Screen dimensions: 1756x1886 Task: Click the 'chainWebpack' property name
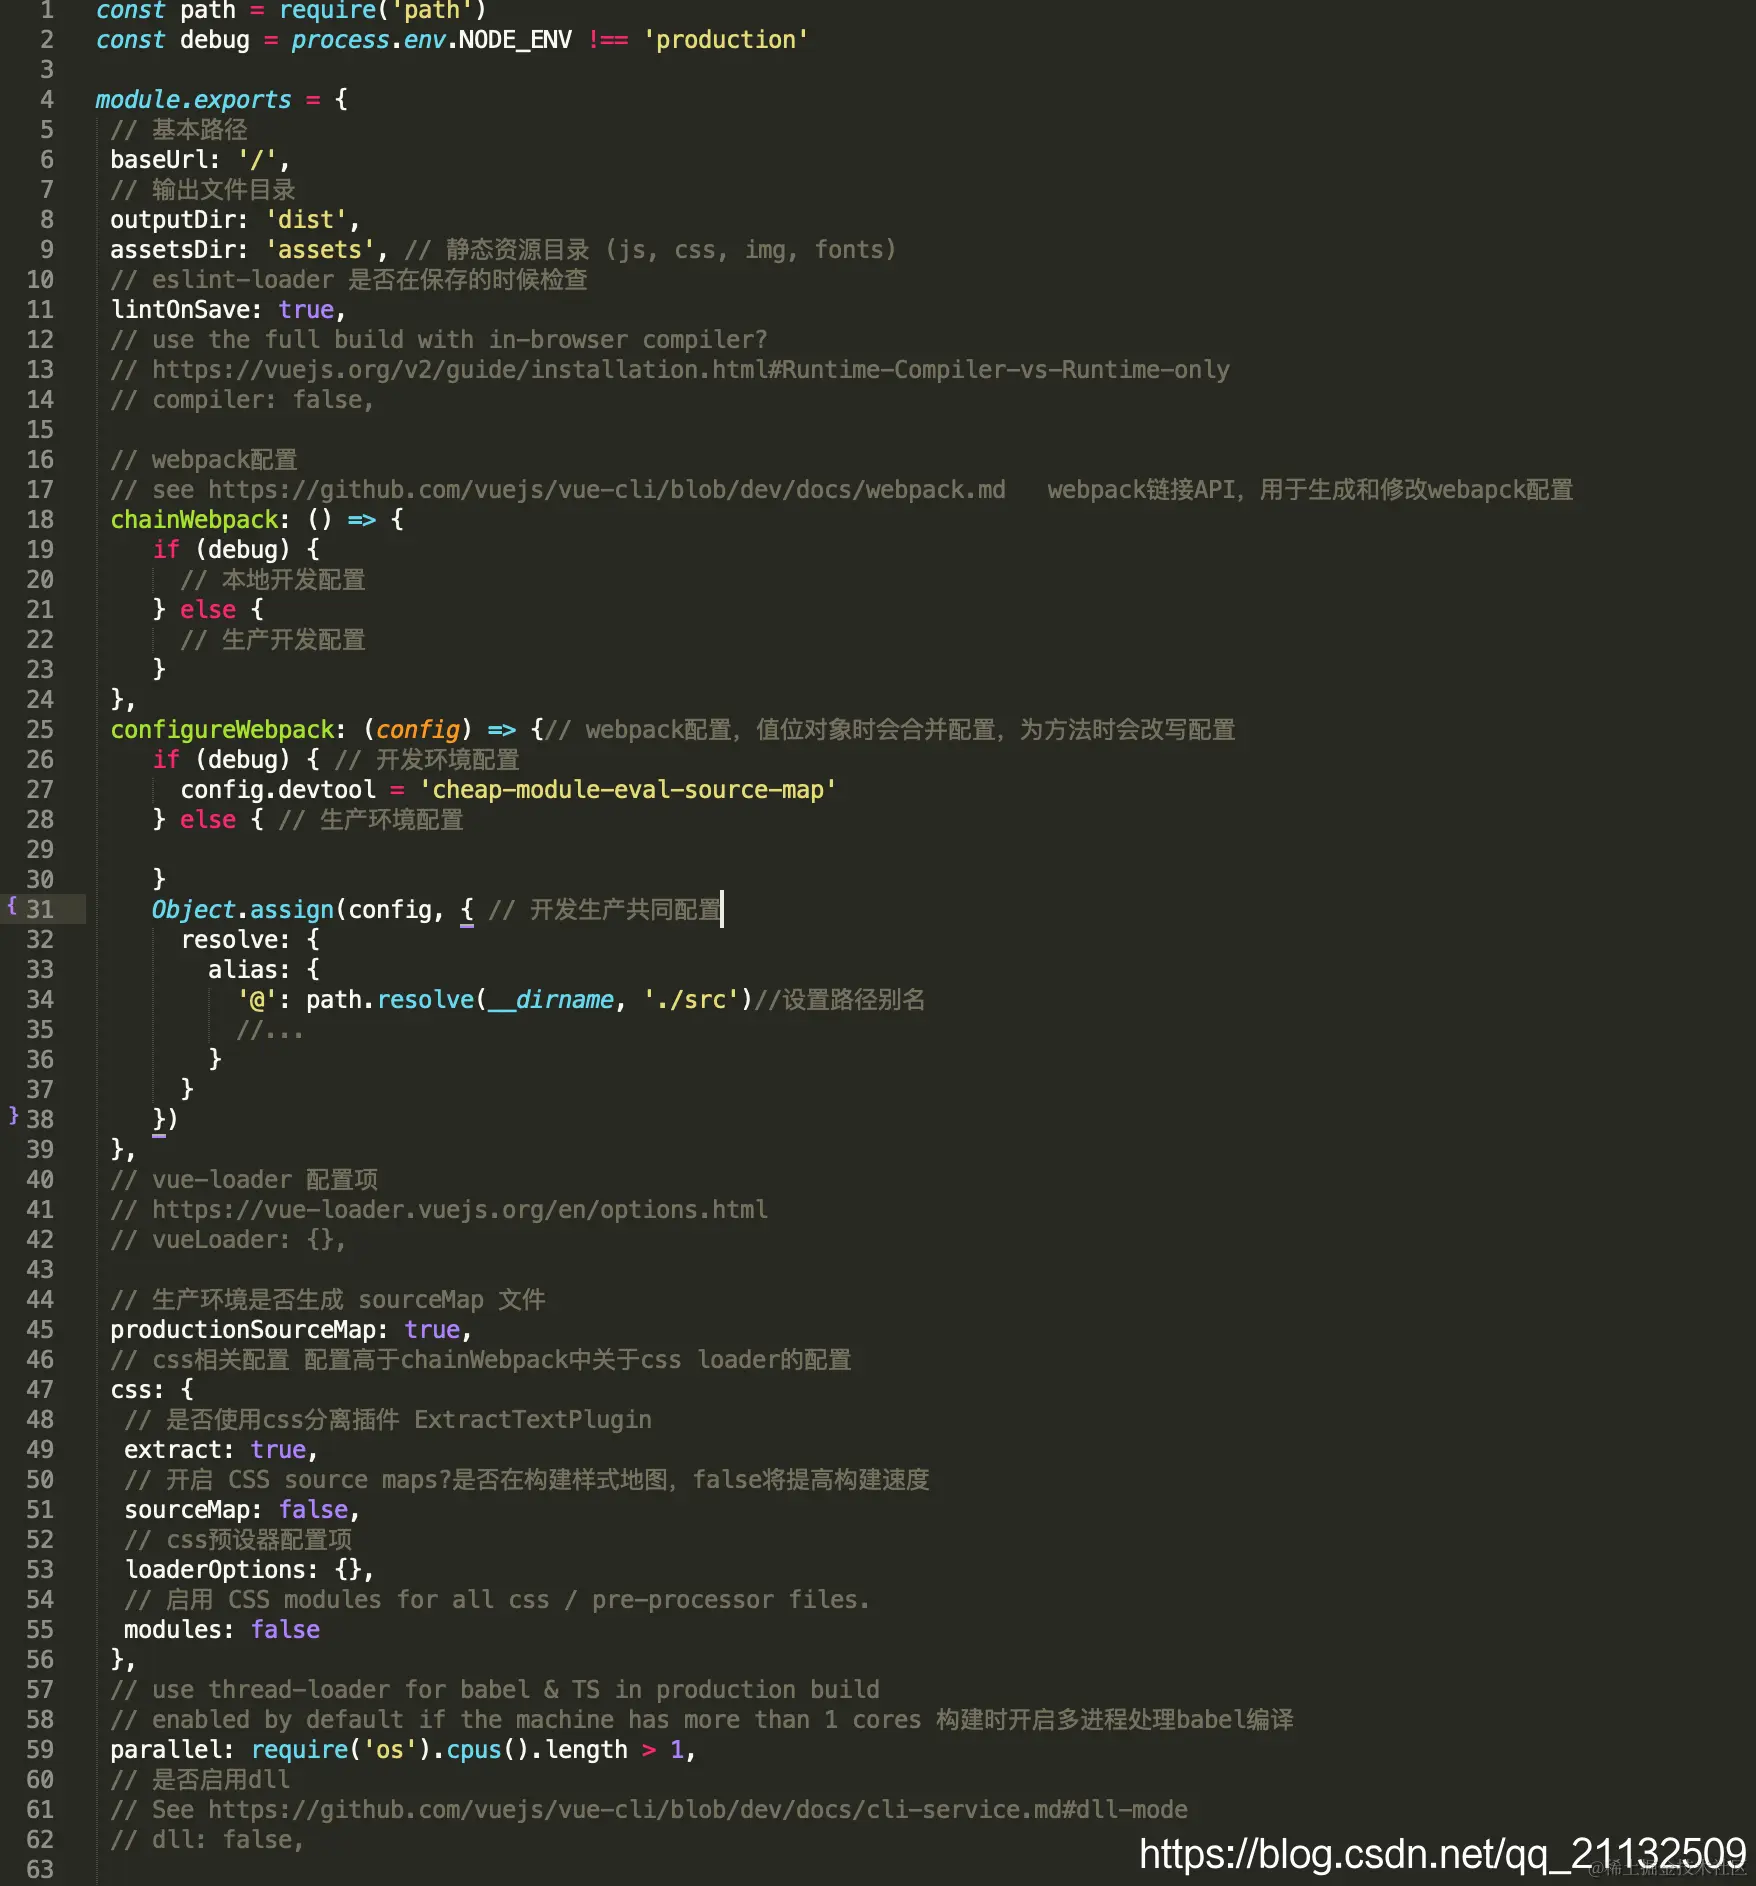click(x=194, y=519)
